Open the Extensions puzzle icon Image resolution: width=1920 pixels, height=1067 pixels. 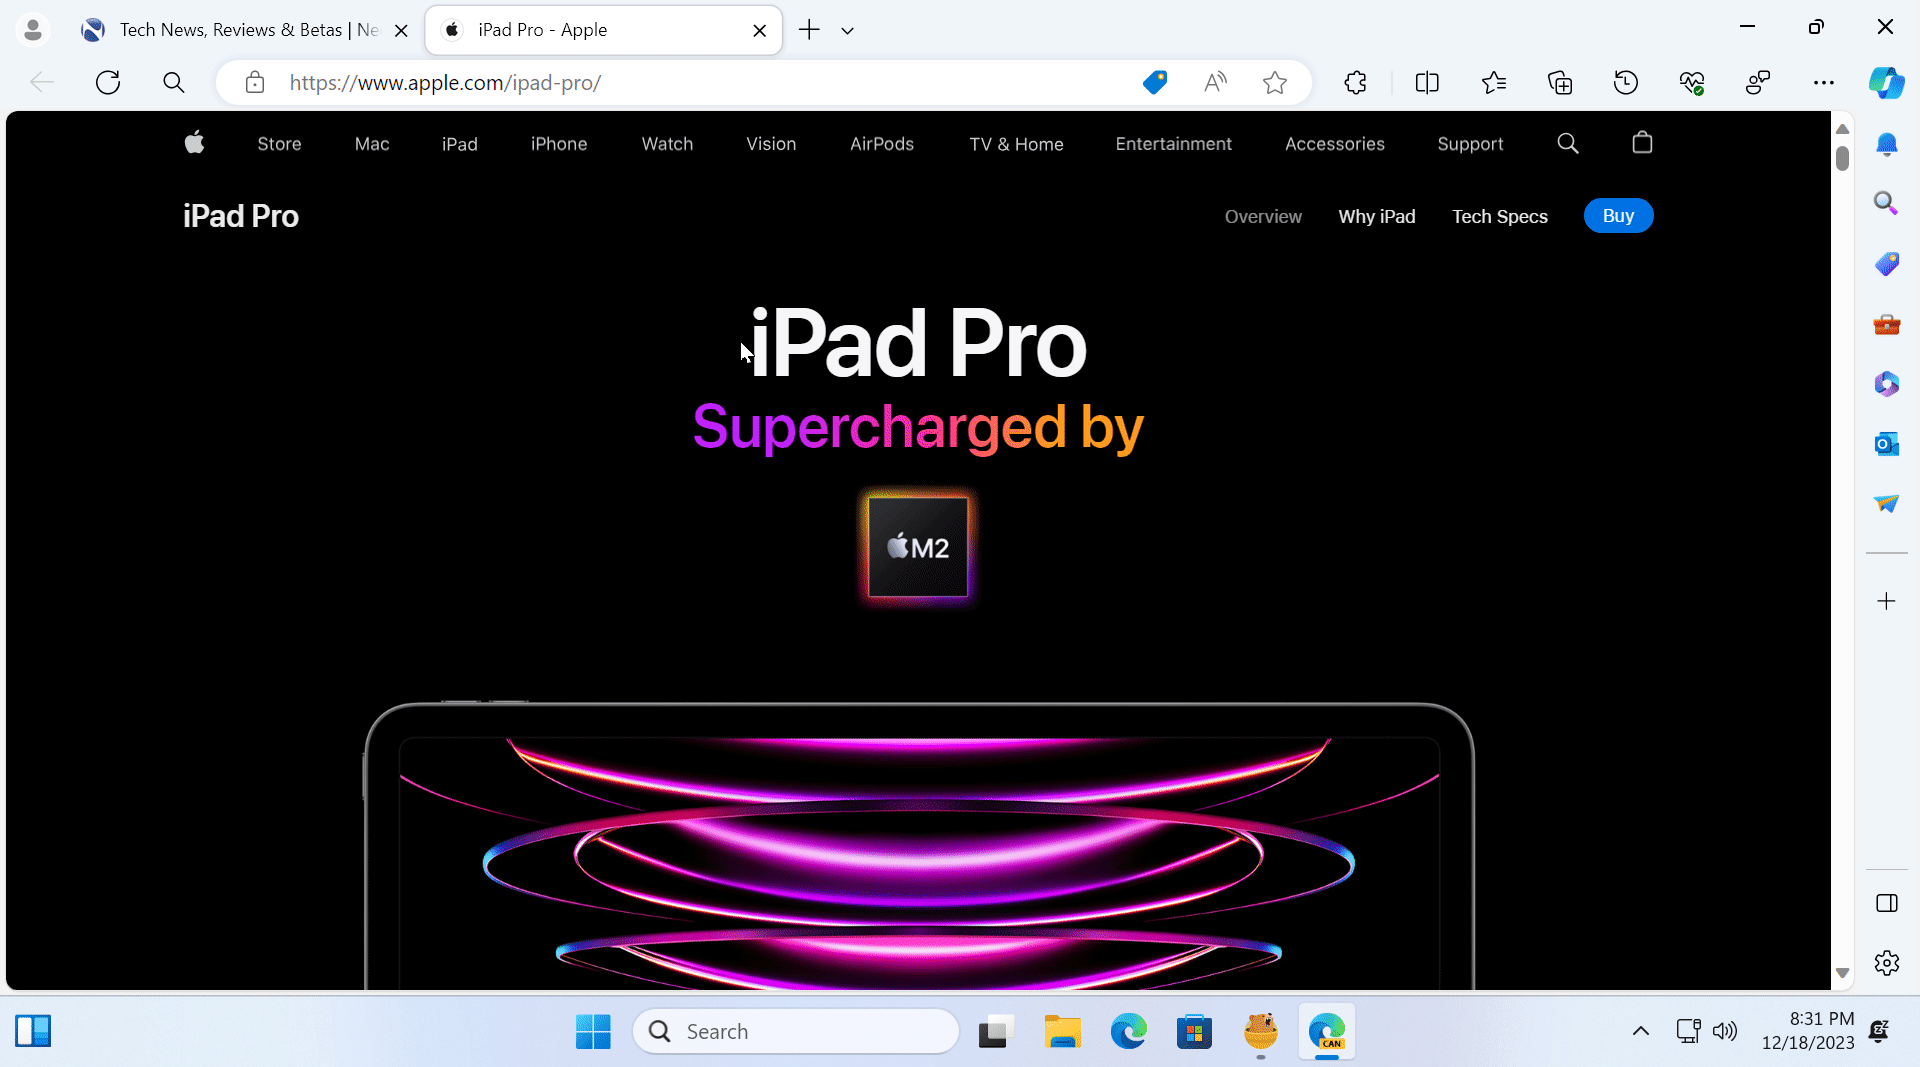[x=1355, y=82]
